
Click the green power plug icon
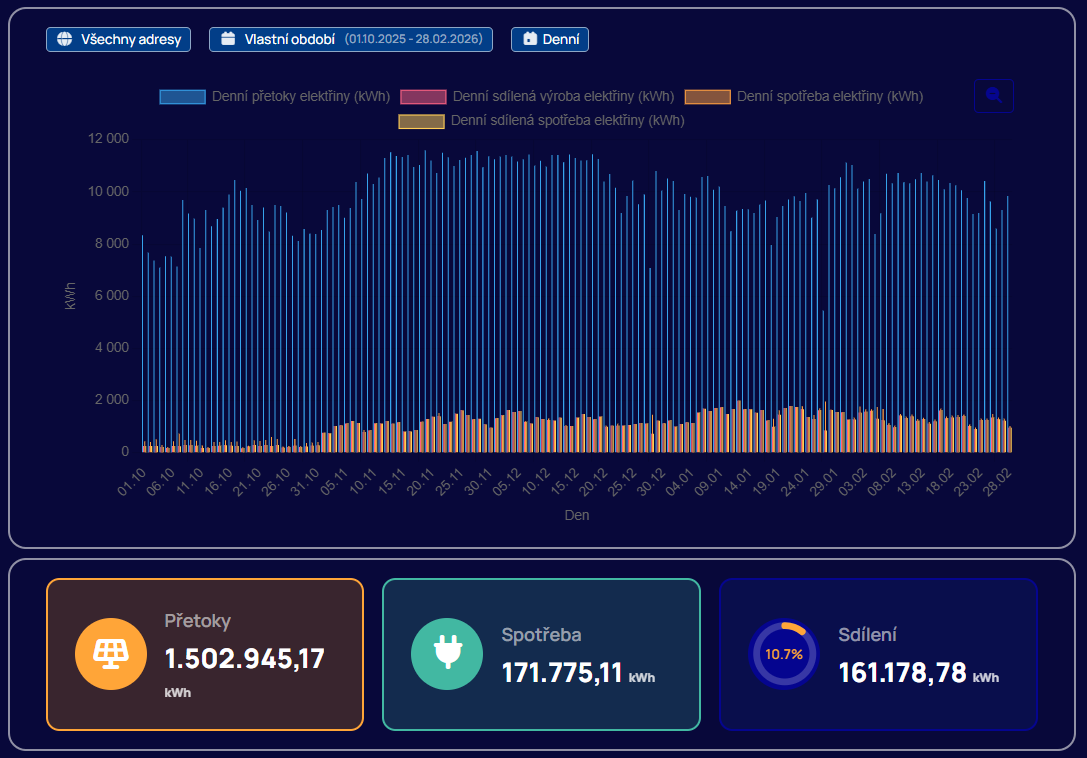pyautogui.click(x=440, y=654)
